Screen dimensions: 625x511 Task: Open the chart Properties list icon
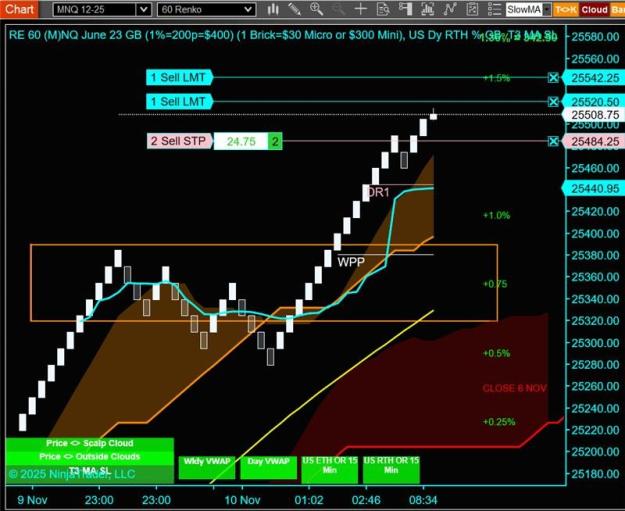click(x=494, y=9)
